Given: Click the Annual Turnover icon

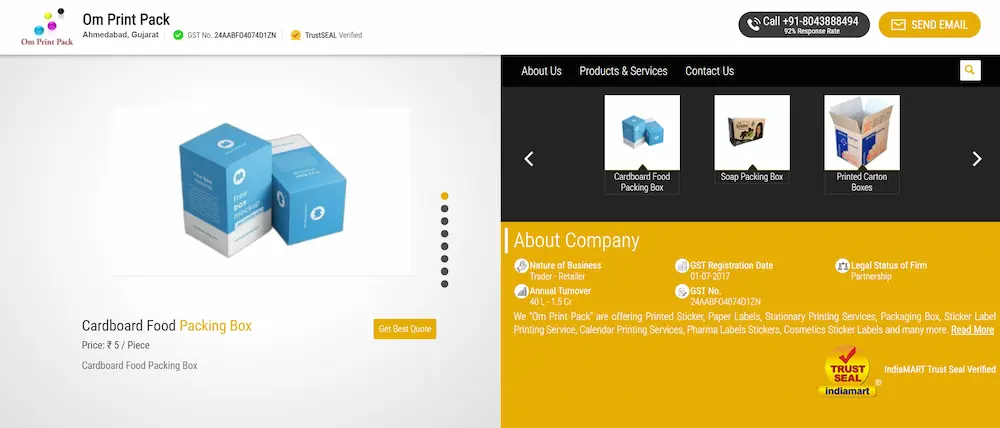Looking at the screenshot, I should click(x=521, y=291).
